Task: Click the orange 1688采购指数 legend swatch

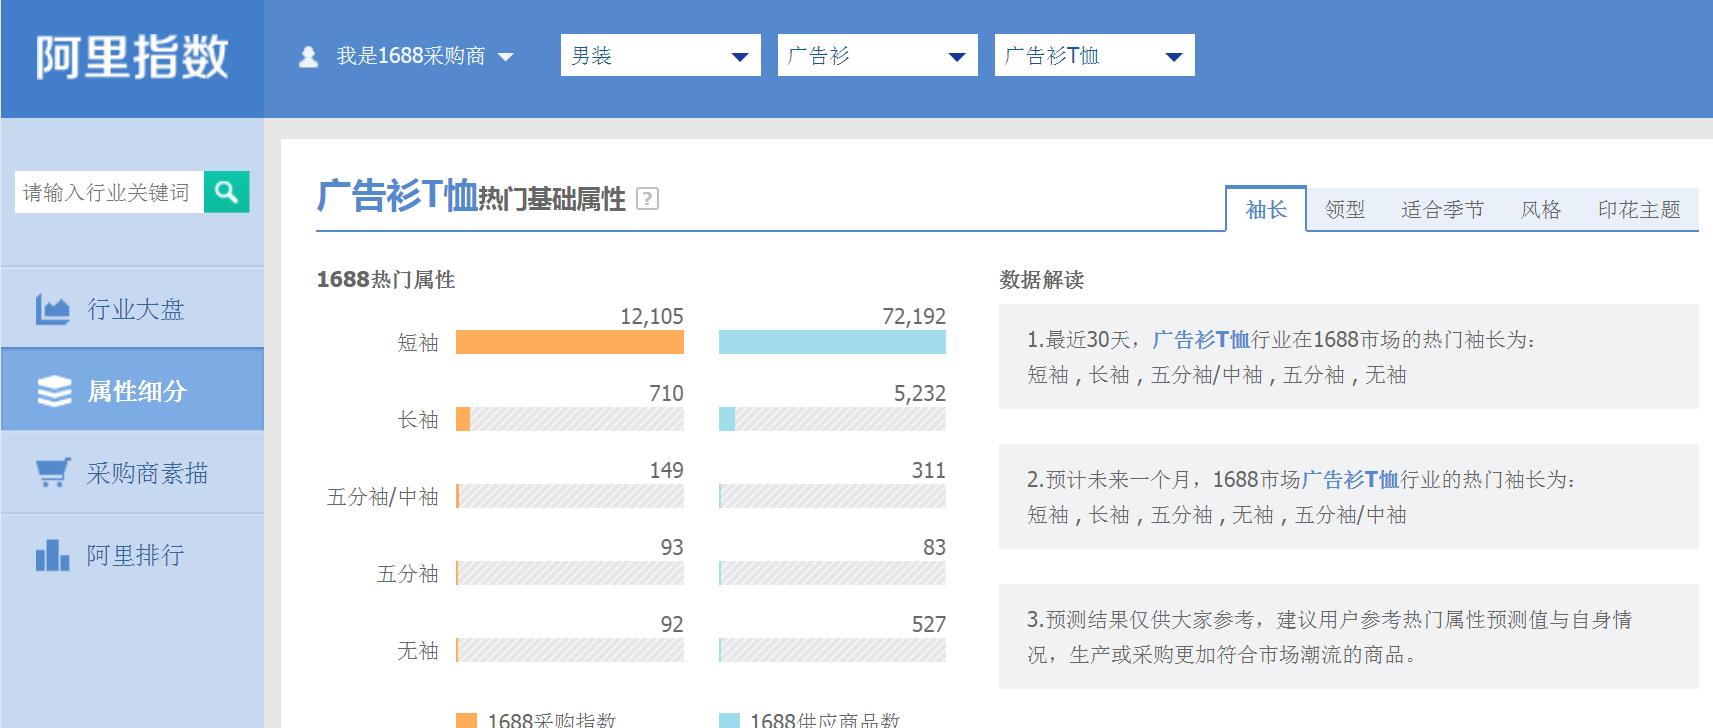Action: tap(466, 721)
